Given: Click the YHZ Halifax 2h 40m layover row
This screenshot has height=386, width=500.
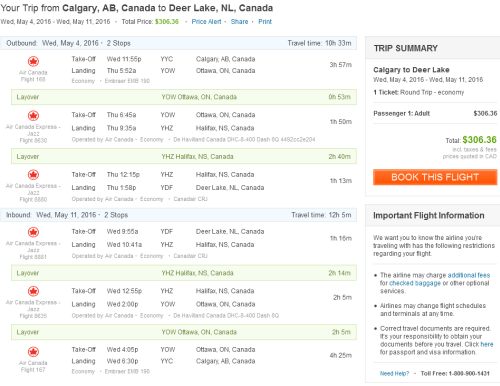Looking at the screenshot, I should tap(184, 156).
